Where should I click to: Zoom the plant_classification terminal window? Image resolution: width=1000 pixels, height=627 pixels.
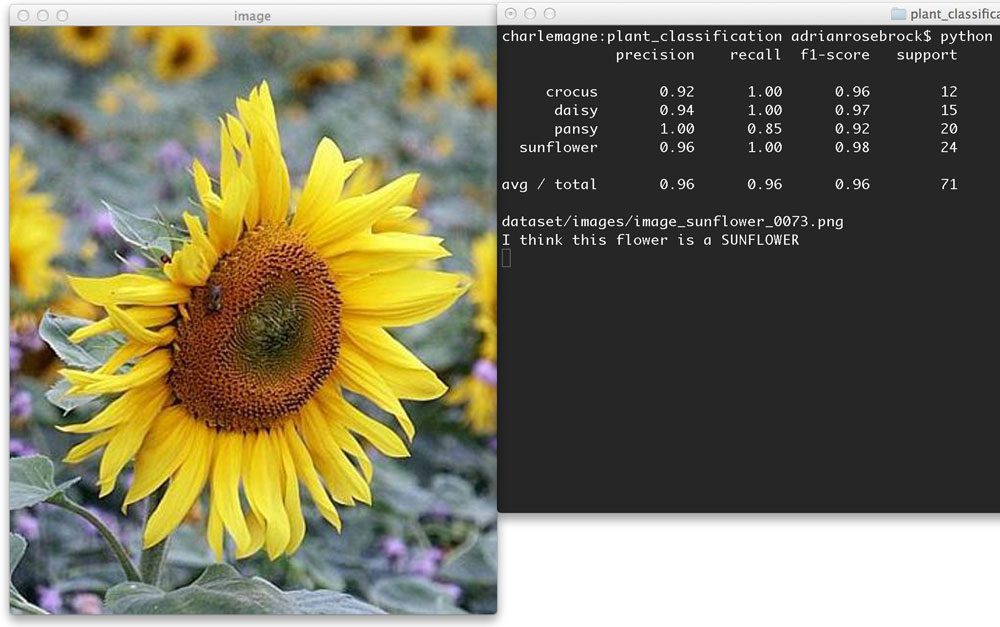[x=550, y=13]
